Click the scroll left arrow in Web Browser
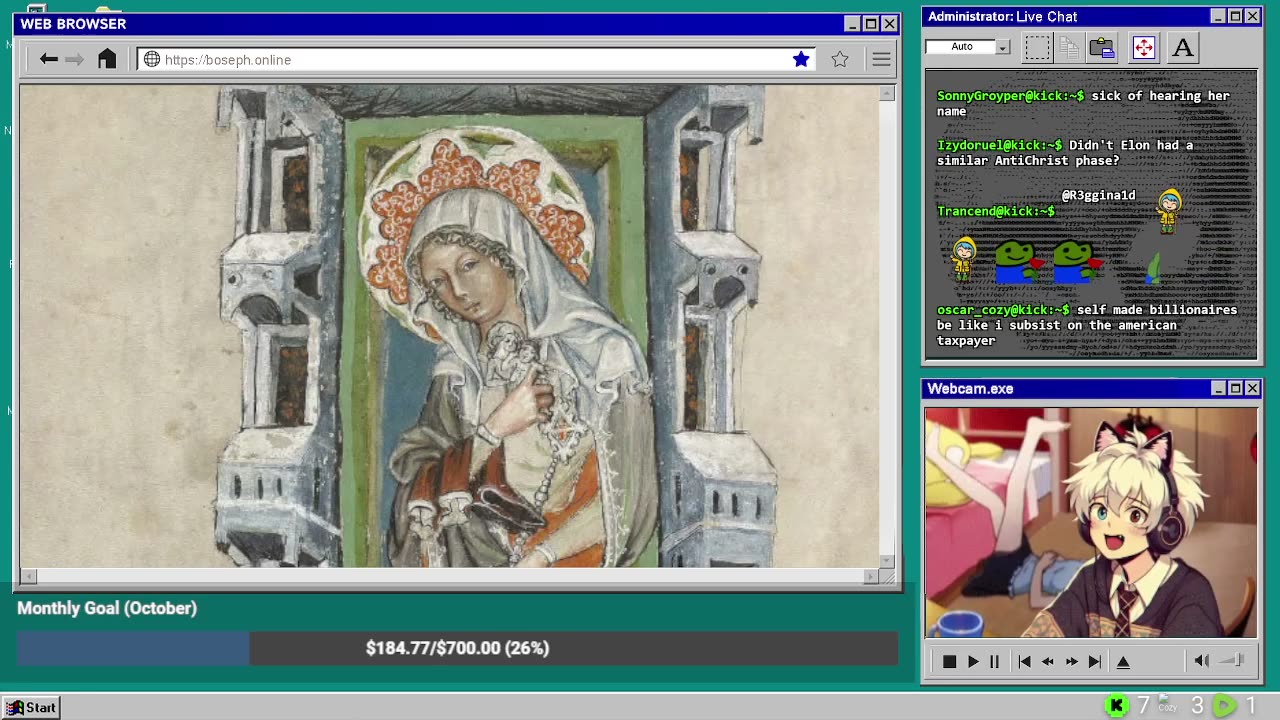 coord(28,576)
